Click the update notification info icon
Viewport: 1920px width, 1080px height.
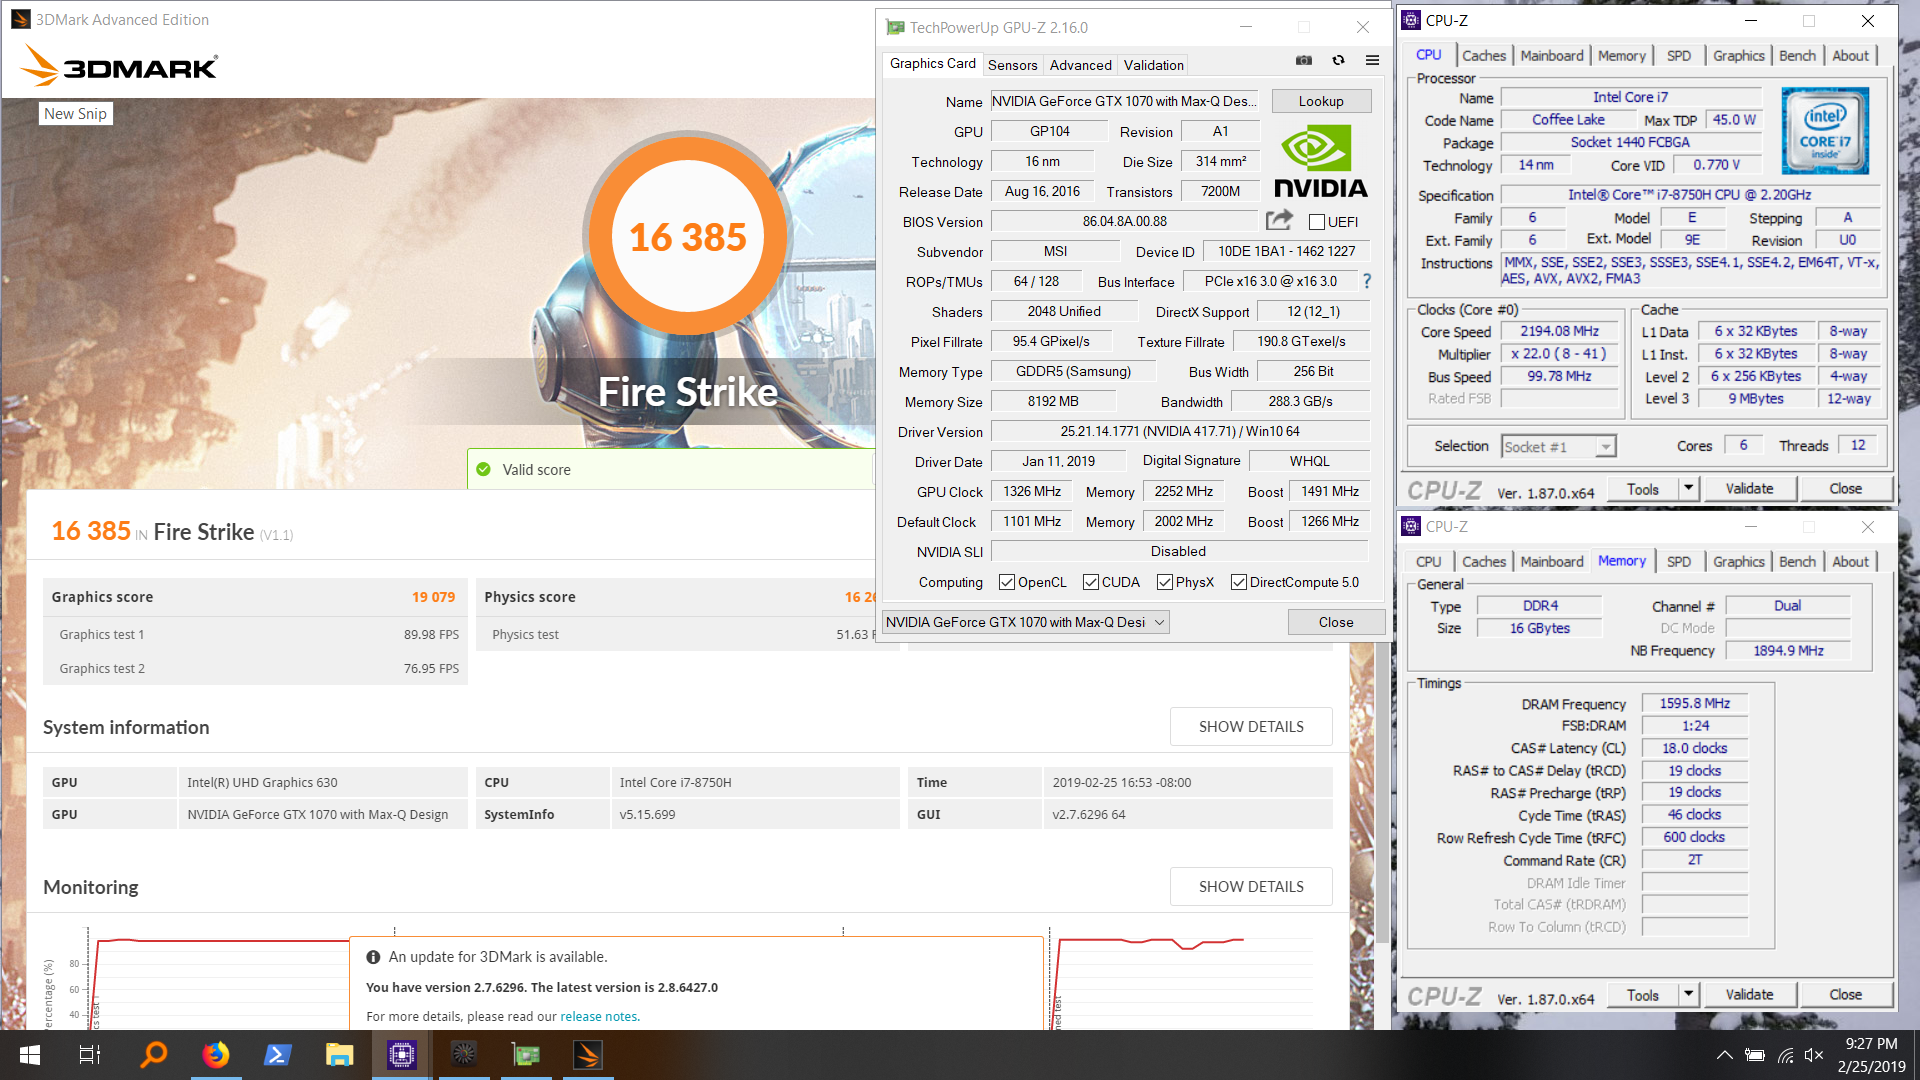coord(373,957)
